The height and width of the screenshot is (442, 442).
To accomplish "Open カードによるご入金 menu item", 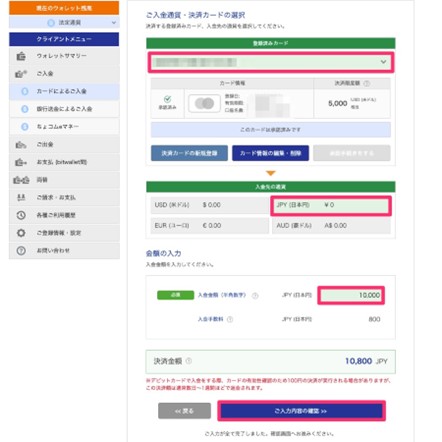I will click(x=64, y=91).
